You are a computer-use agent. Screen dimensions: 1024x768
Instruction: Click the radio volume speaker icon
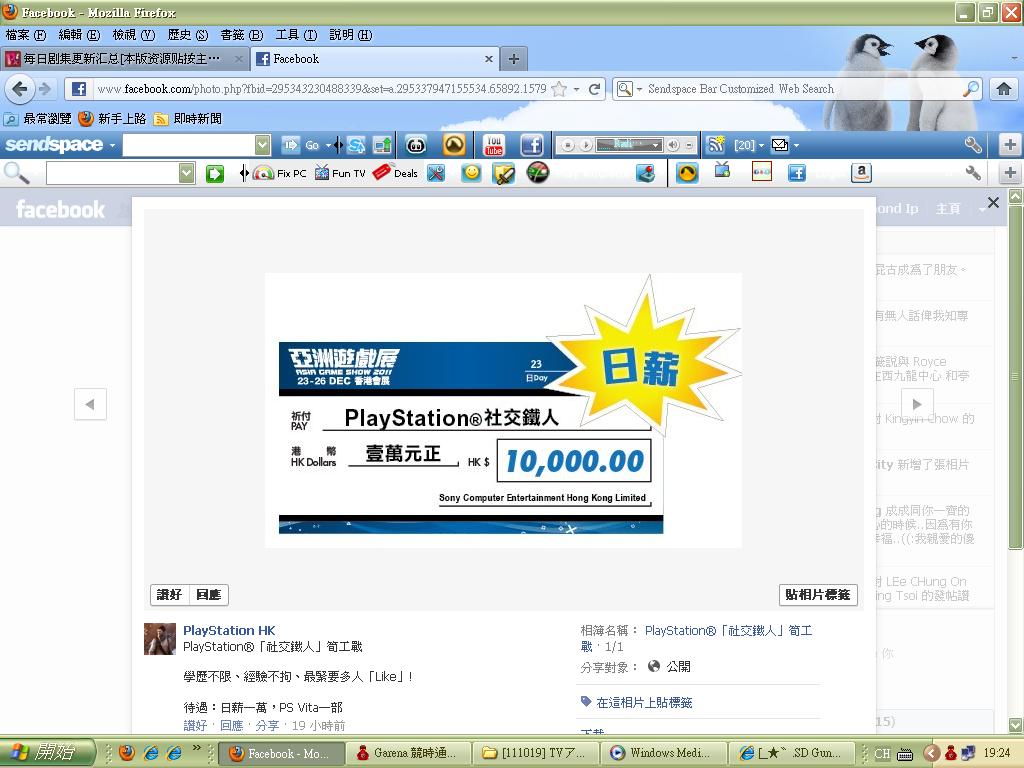click(x=673, y=145)
